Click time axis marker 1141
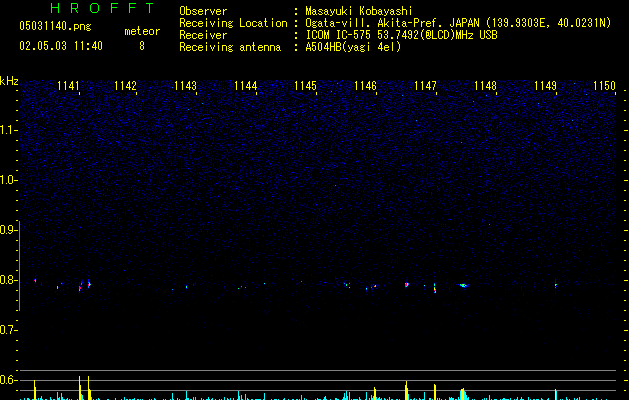The image size is (629, 400). (68, 86)
